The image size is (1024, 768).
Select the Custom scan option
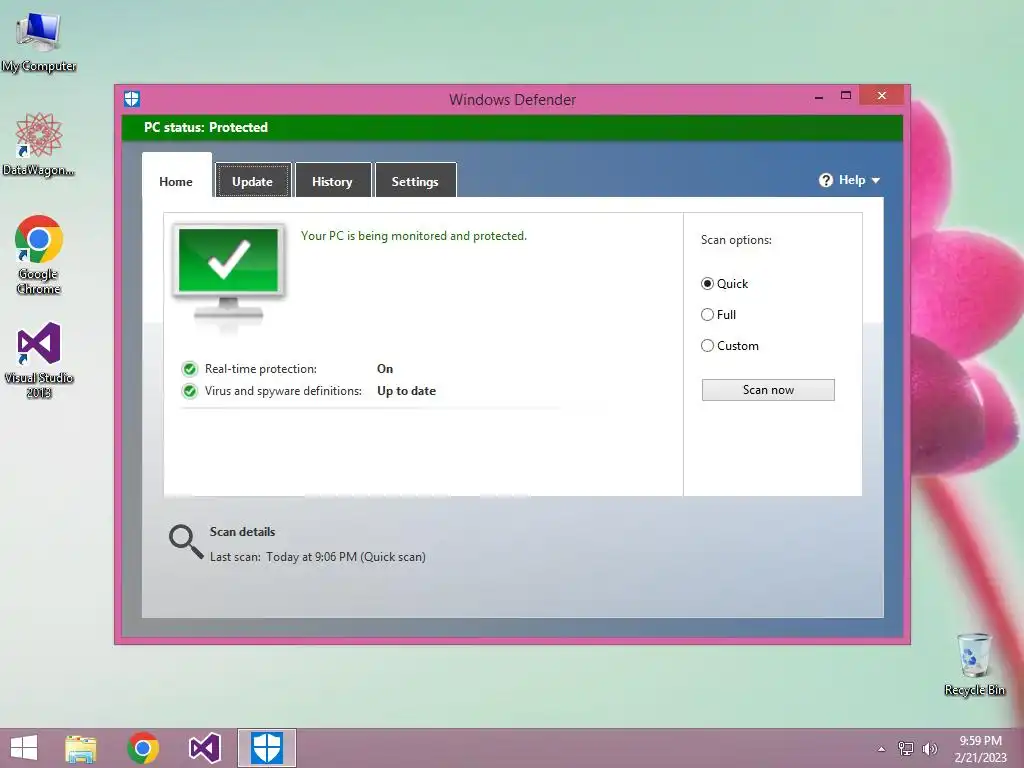(x=729, y=346)
